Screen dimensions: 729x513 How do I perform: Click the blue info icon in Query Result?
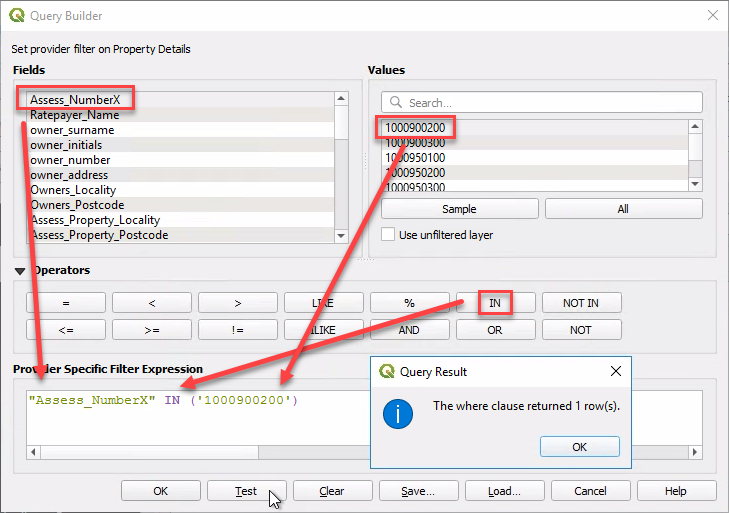[398, 414]
